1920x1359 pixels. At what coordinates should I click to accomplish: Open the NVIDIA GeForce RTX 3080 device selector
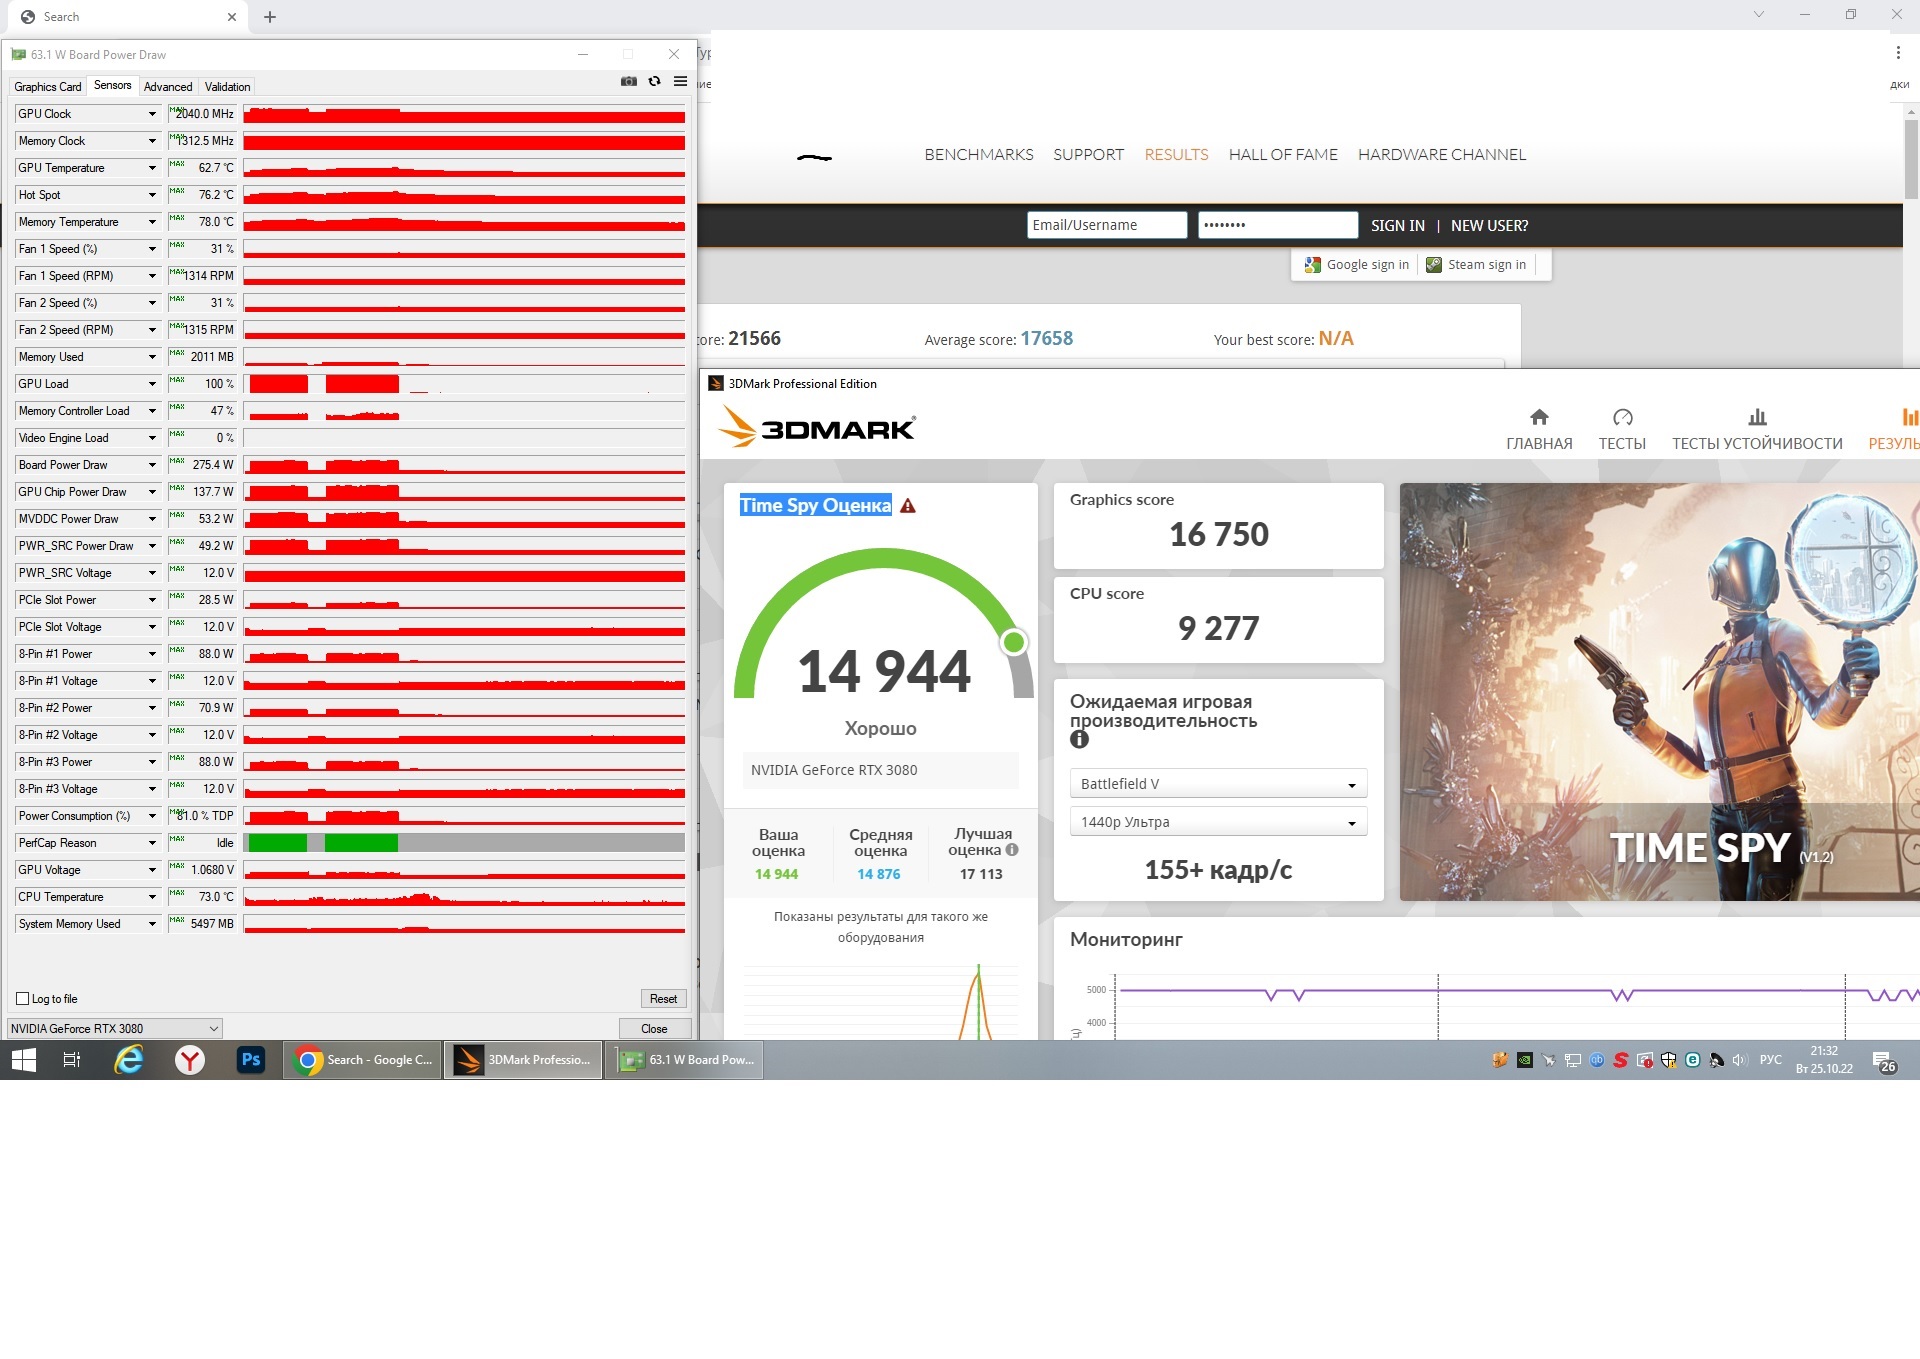(x=114, y=1028)
